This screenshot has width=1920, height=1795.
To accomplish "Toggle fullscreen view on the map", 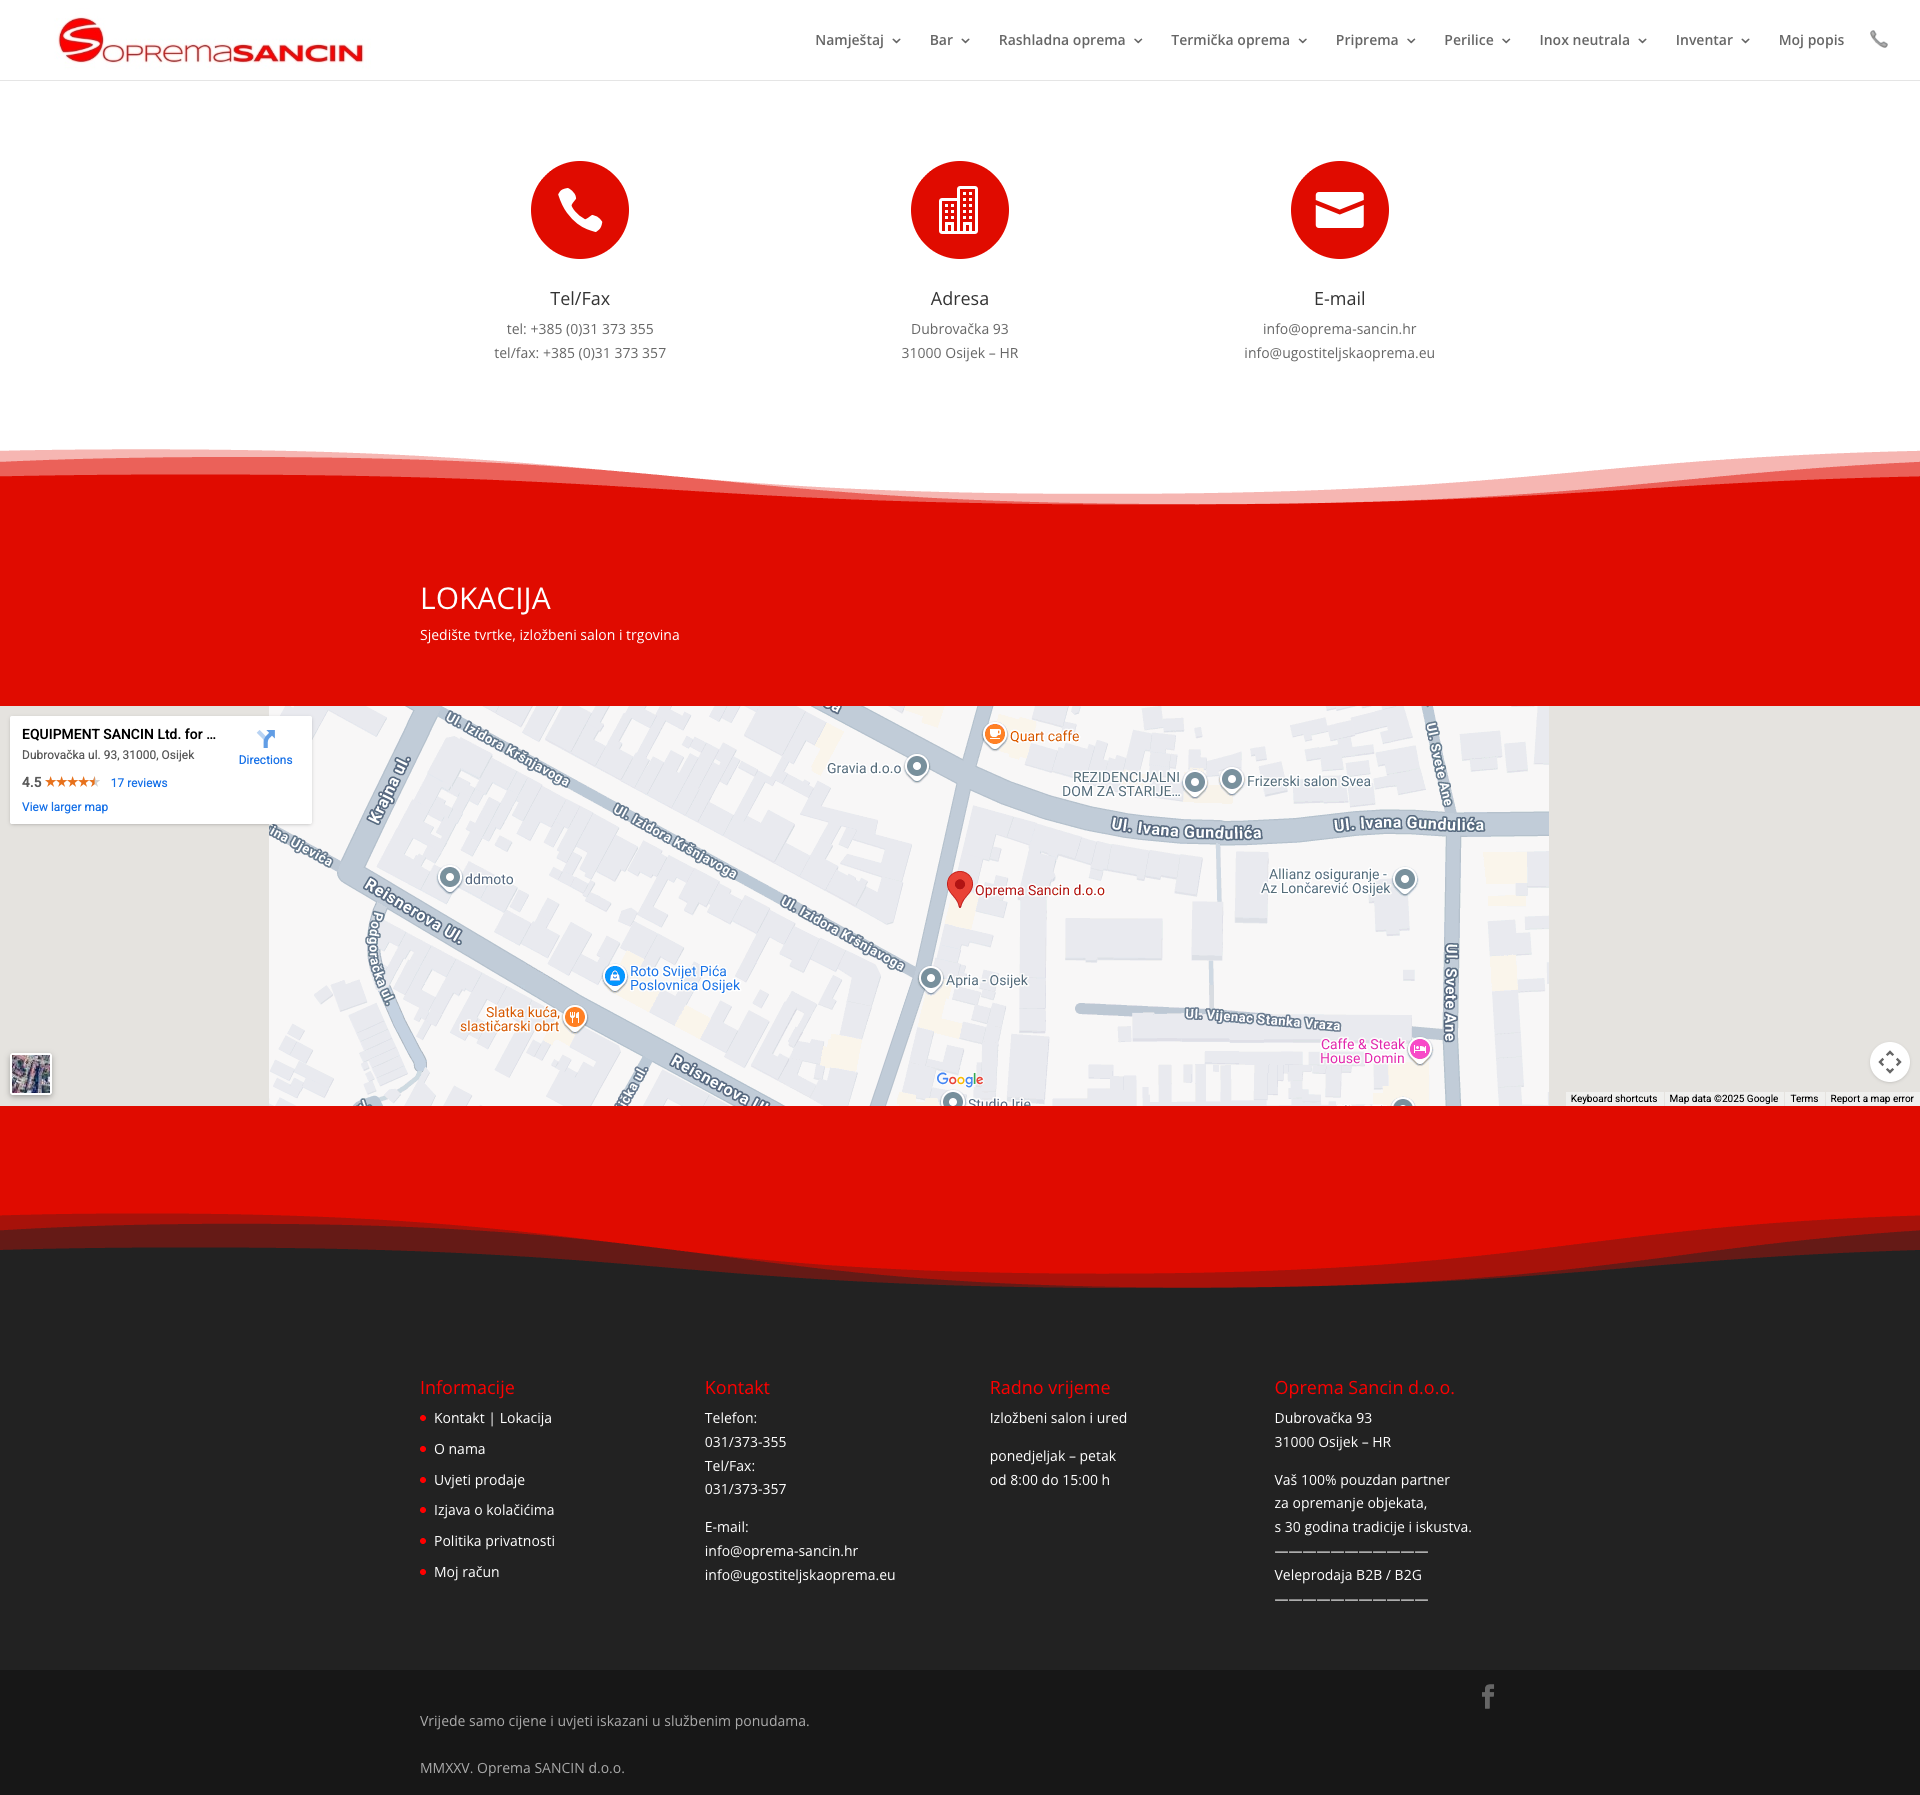I will [x=1889, y=1062].
